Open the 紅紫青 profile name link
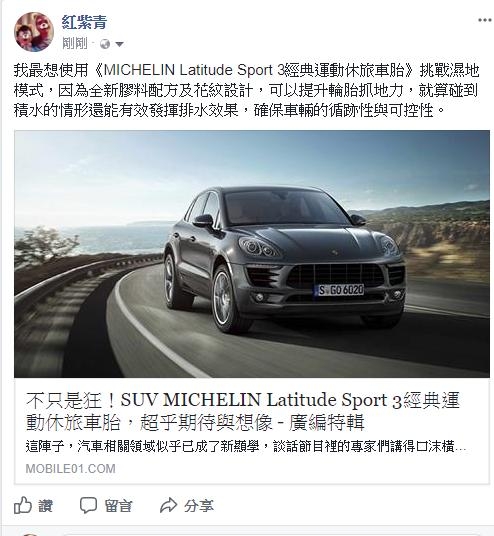 [x=84, y=22]
